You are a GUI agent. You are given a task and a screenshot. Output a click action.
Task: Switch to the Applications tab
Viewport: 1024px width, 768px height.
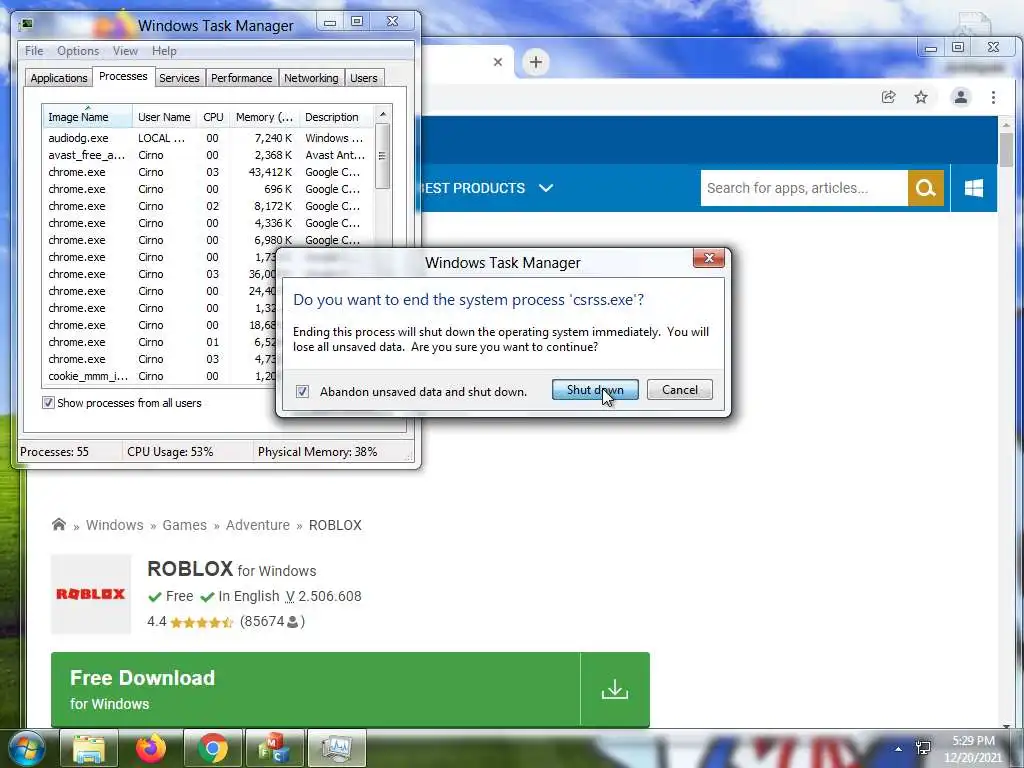(59, 78)
